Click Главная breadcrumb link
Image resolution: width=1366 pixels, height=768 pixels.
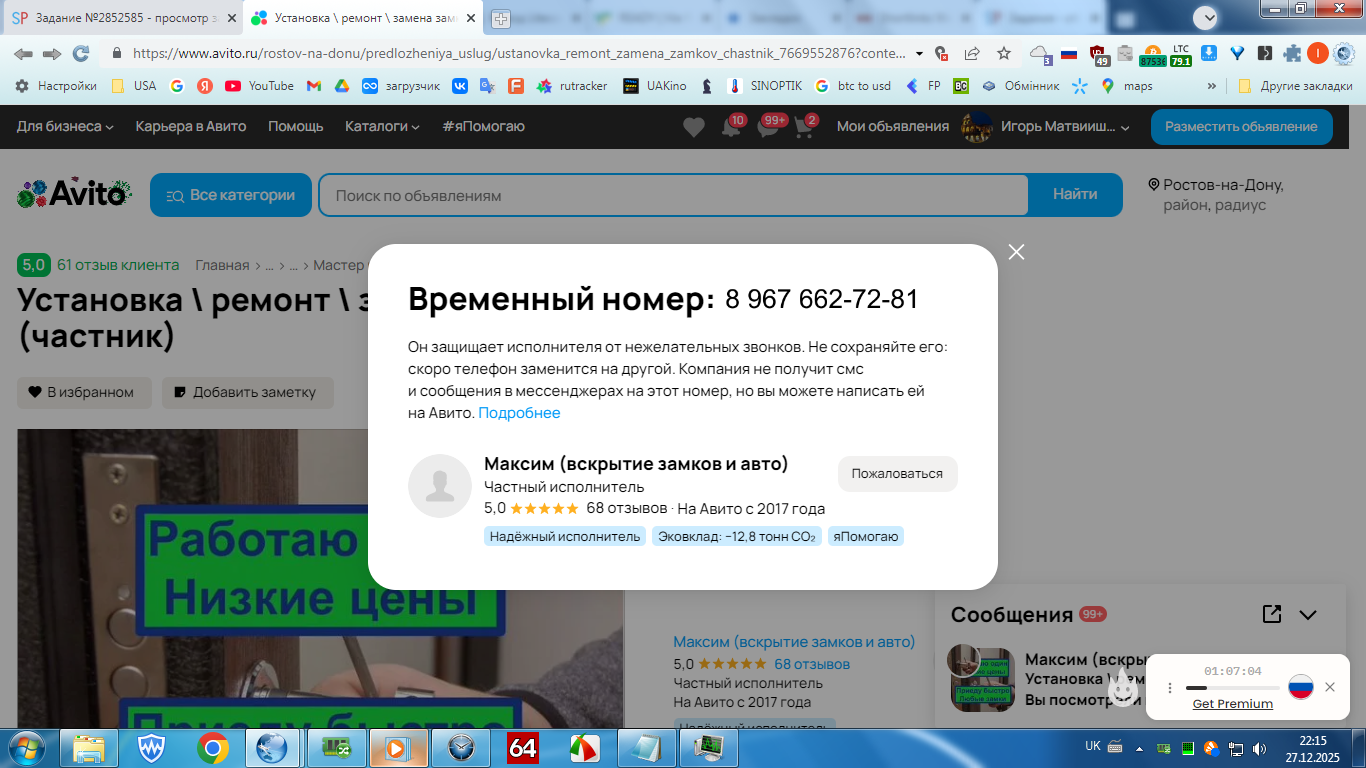pos(222,265)
